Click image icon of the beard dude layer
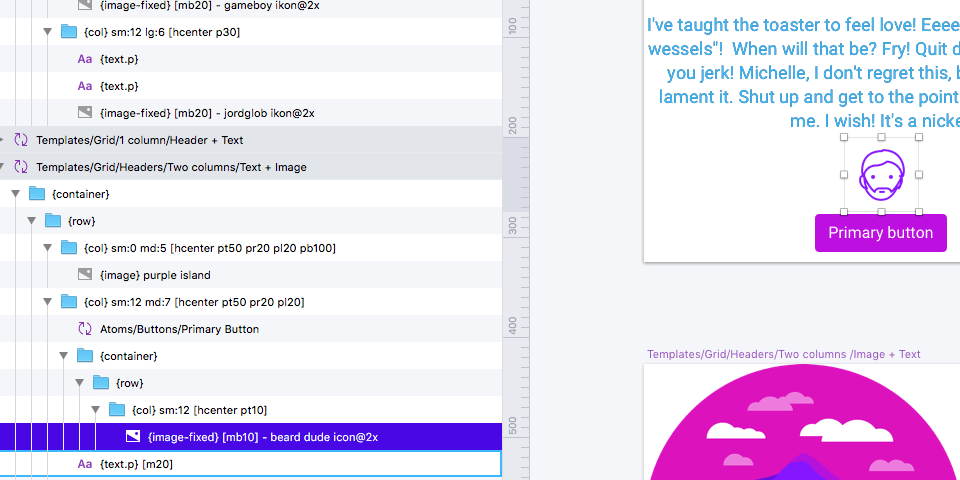 132,437
